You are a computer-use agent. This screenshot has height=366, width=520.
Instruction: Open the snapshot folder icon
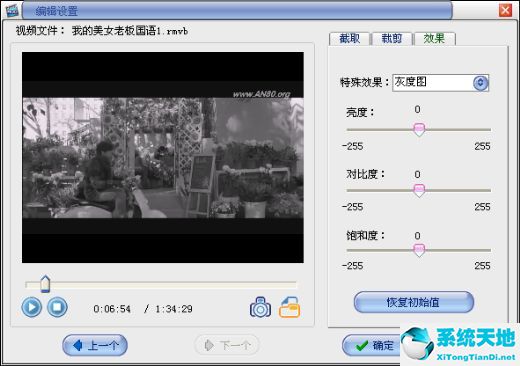tap(289, 307)
